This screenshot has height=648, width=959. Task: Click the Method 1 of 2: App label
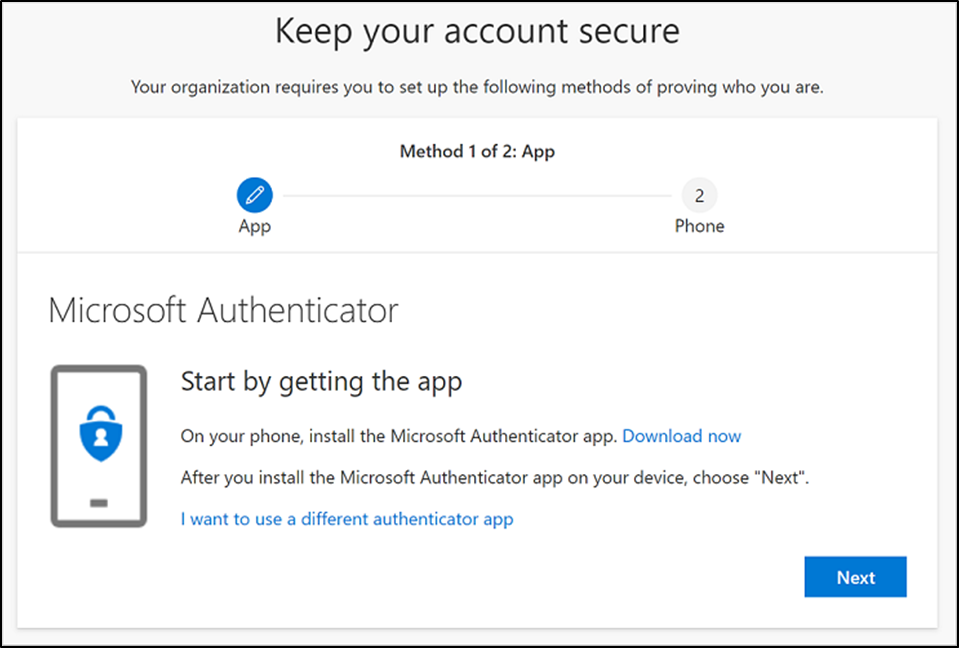point(477,152)
